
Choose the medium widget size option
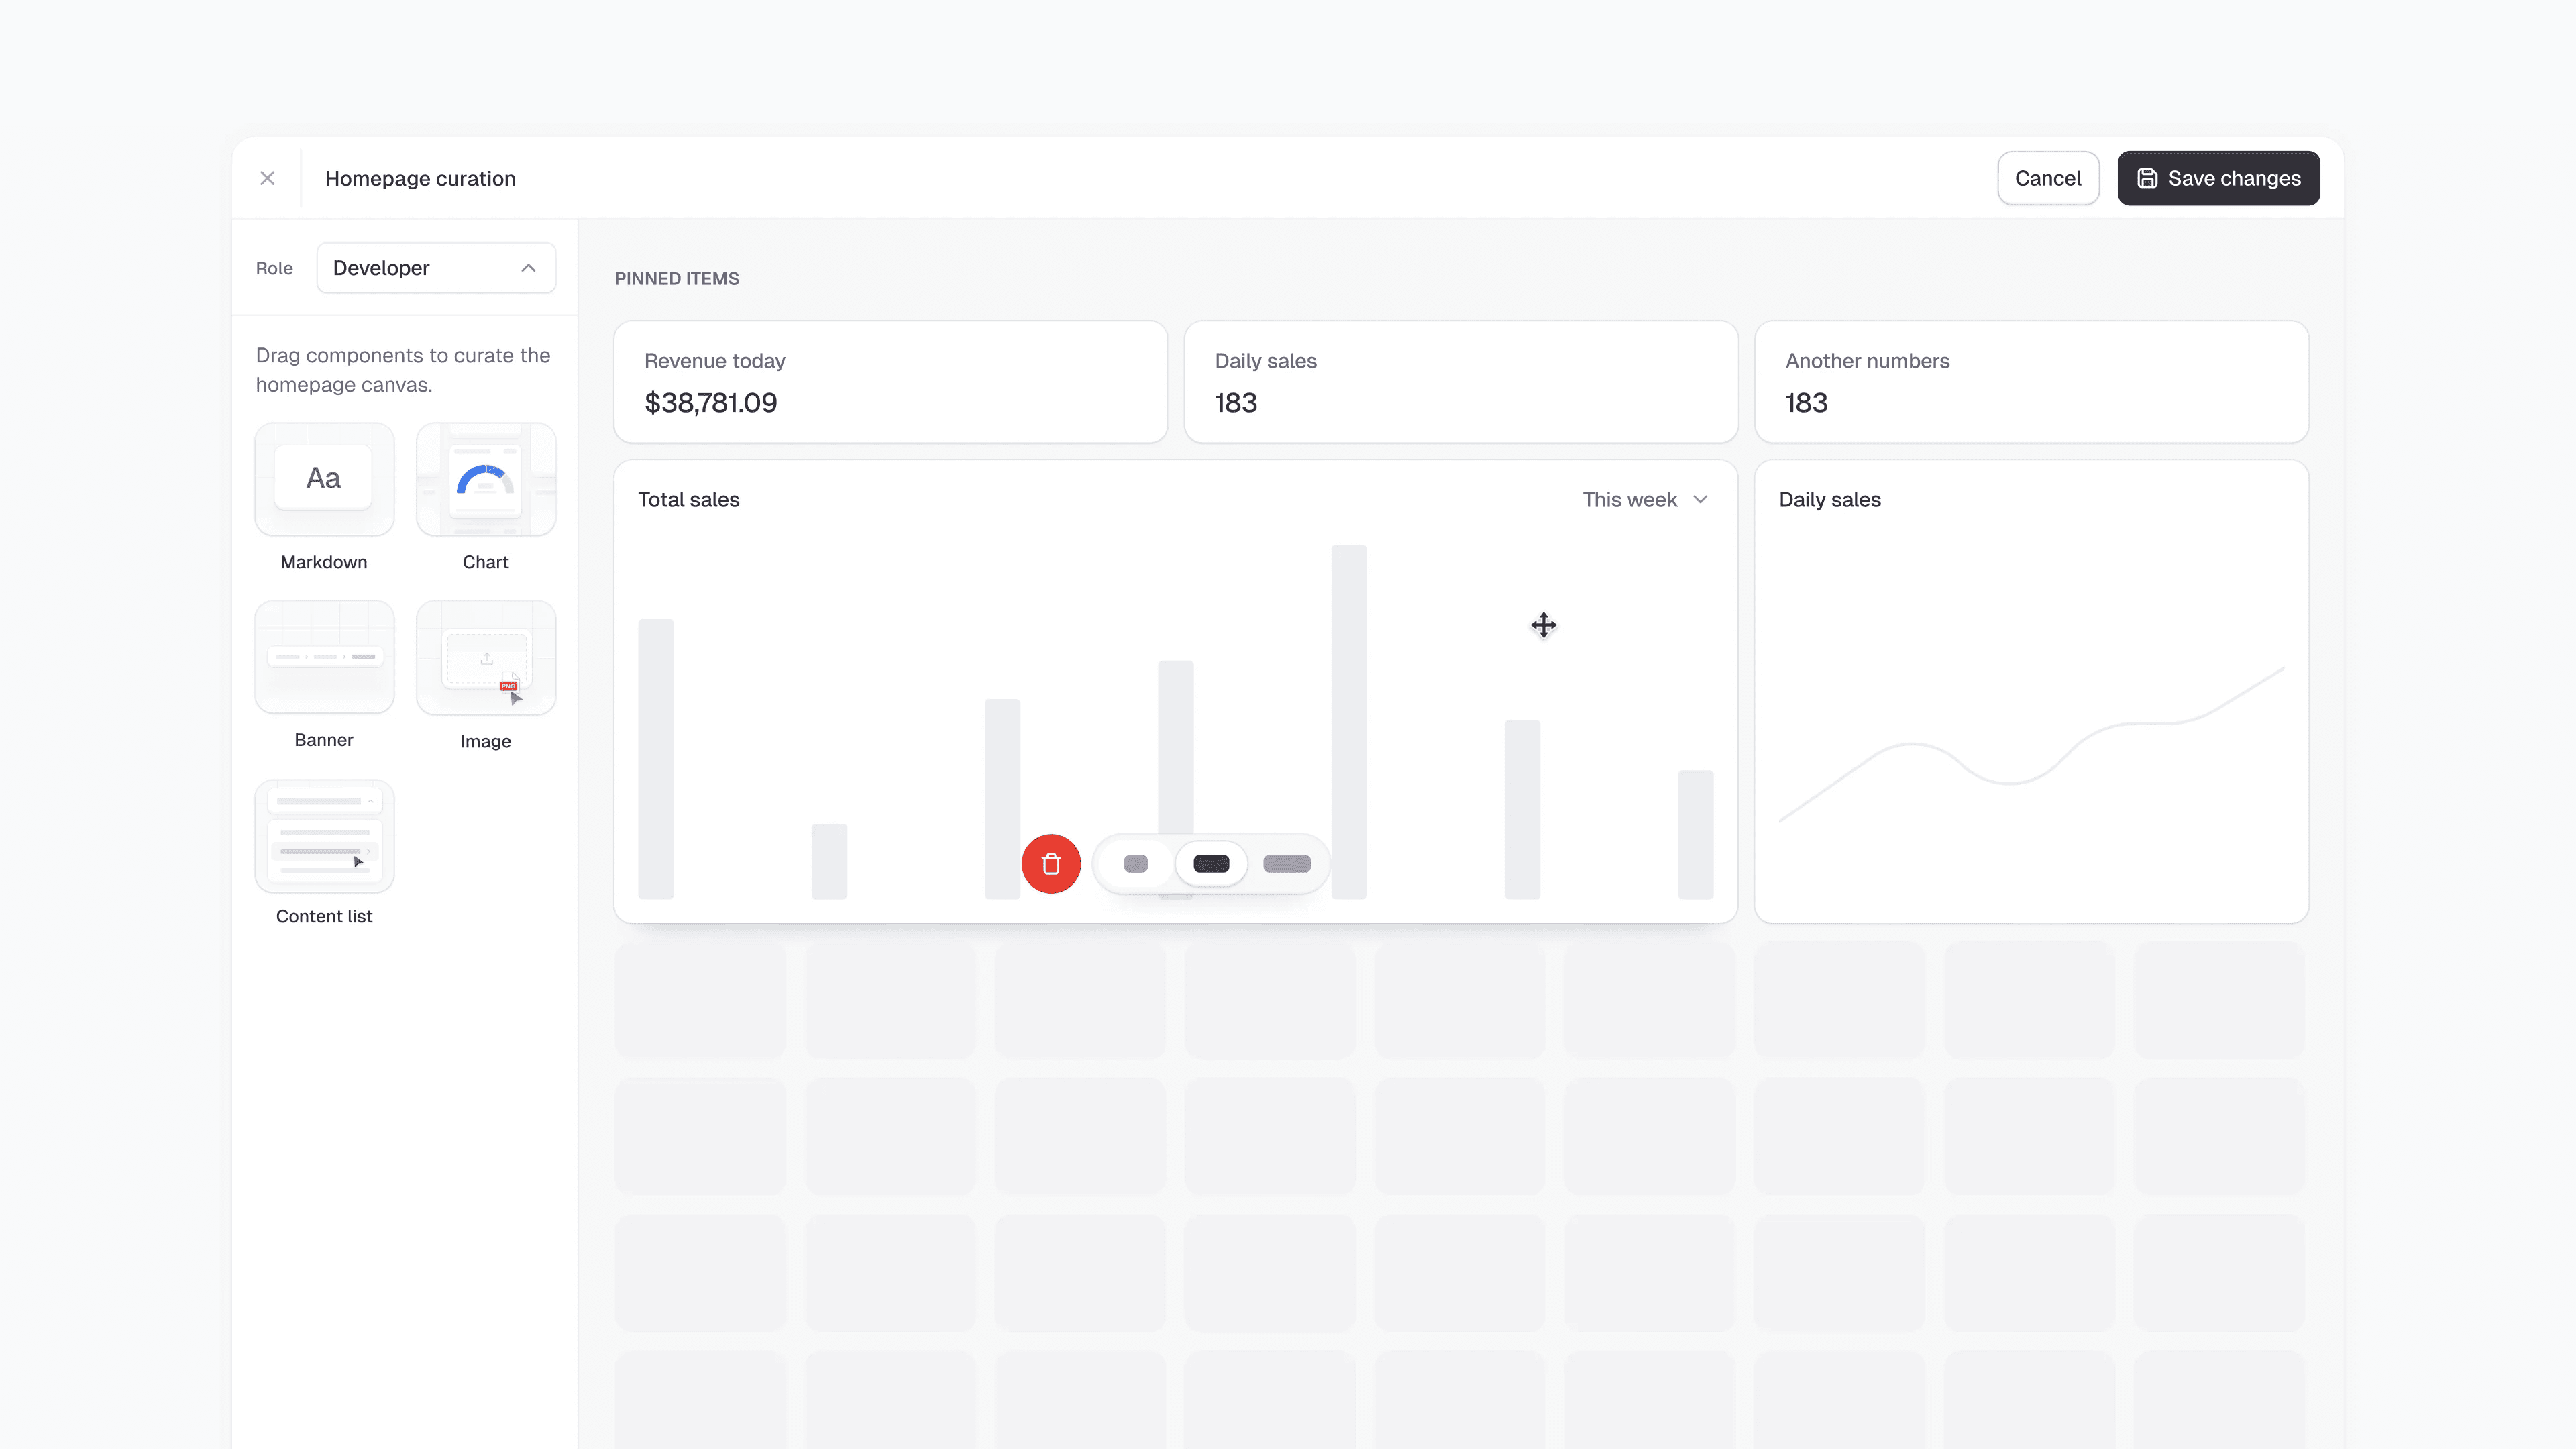point(1211,864)
